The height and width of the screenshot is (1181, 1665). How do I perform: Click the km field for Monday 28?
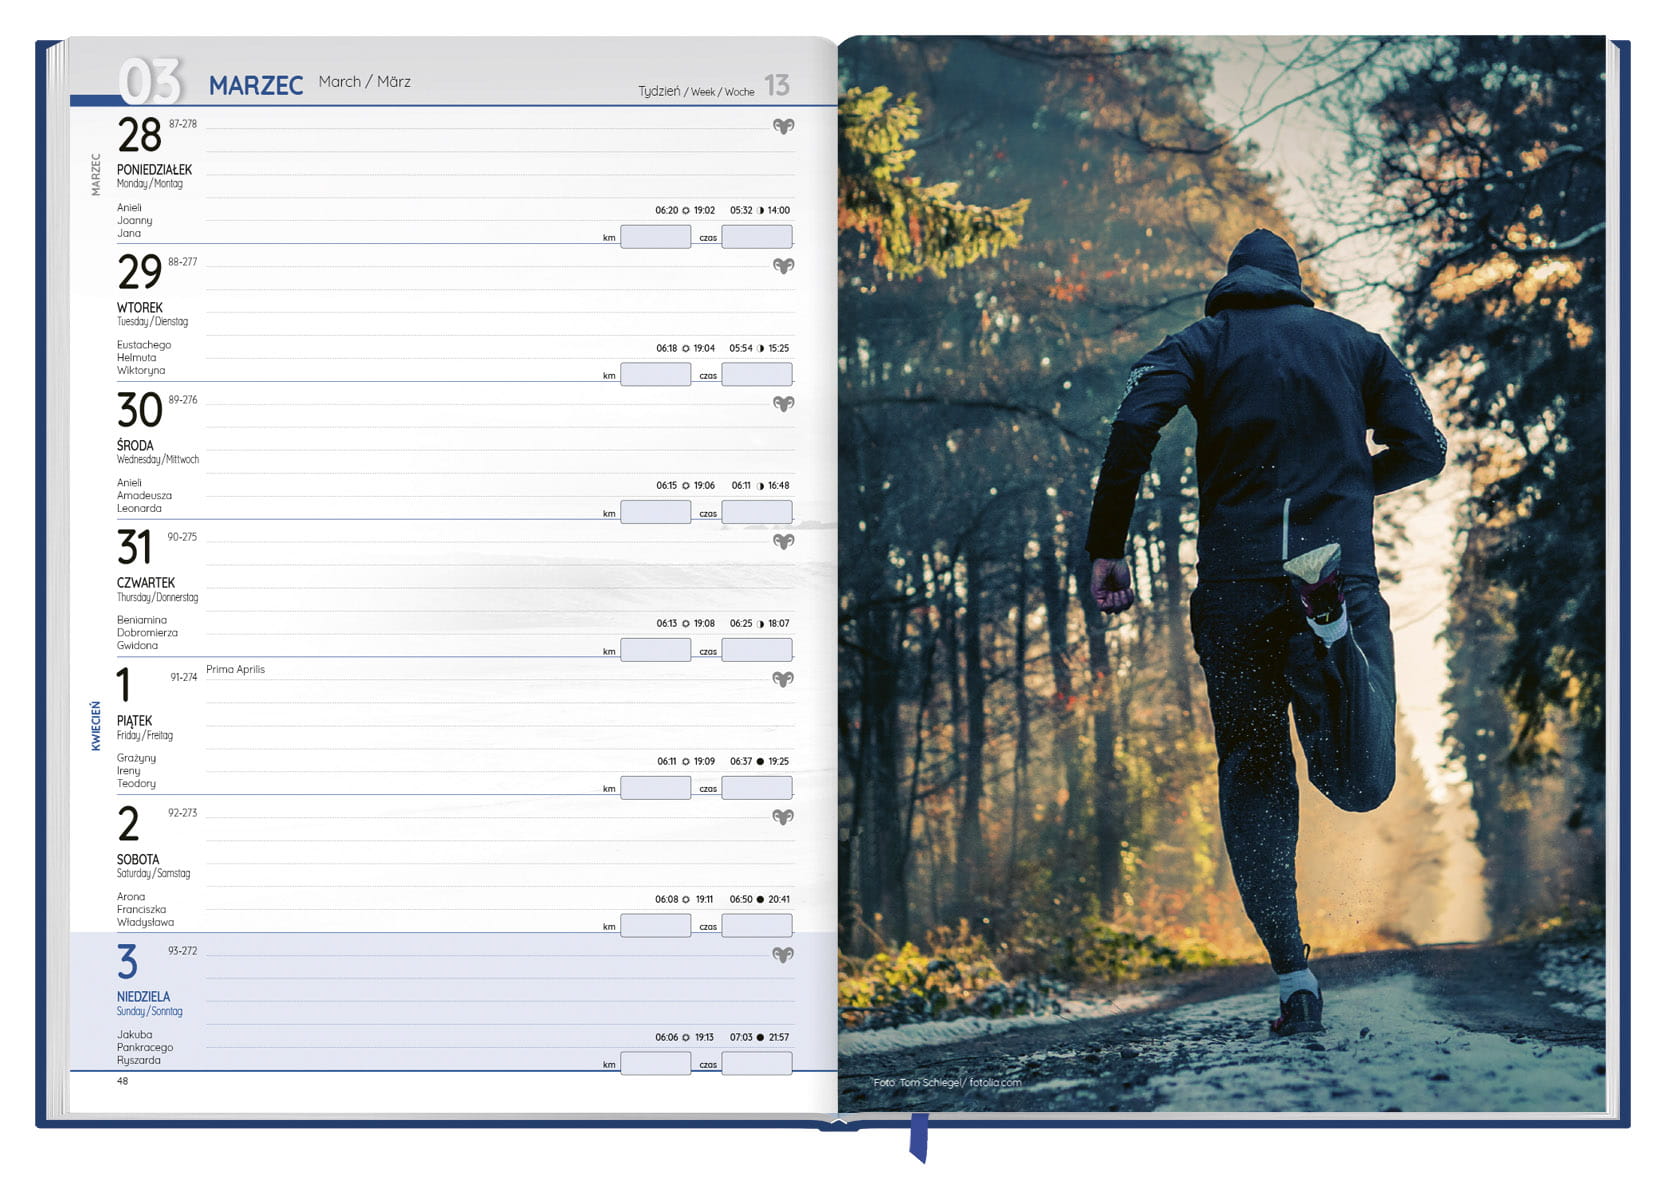[x=656, y=237]
